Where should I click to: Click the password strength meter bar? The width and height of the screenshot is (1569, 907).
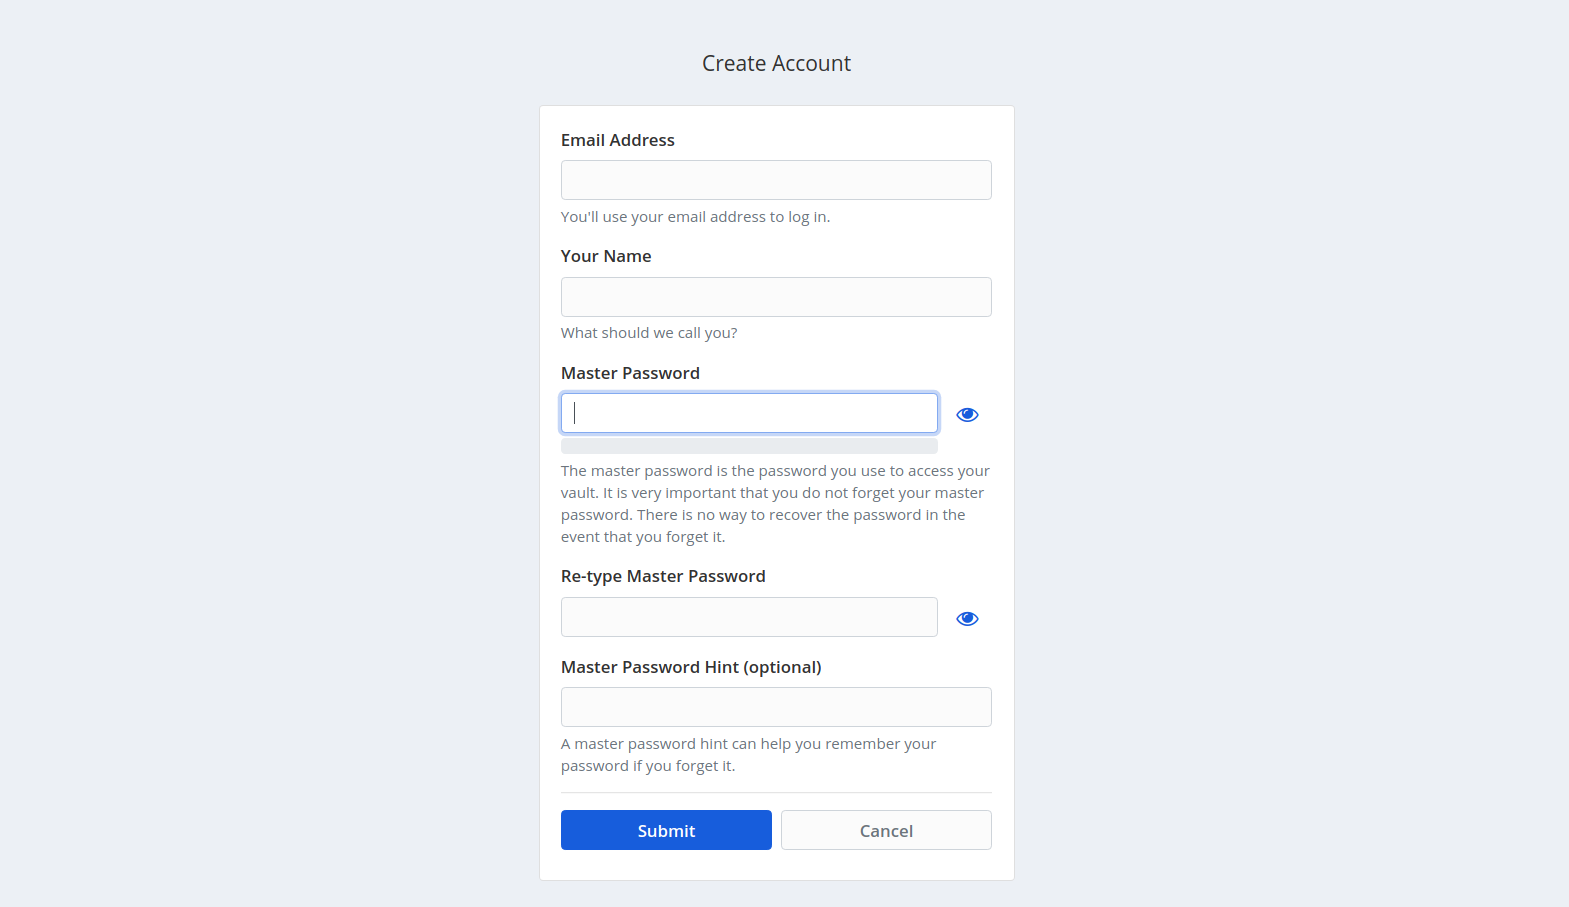click(x=749, y=446)
